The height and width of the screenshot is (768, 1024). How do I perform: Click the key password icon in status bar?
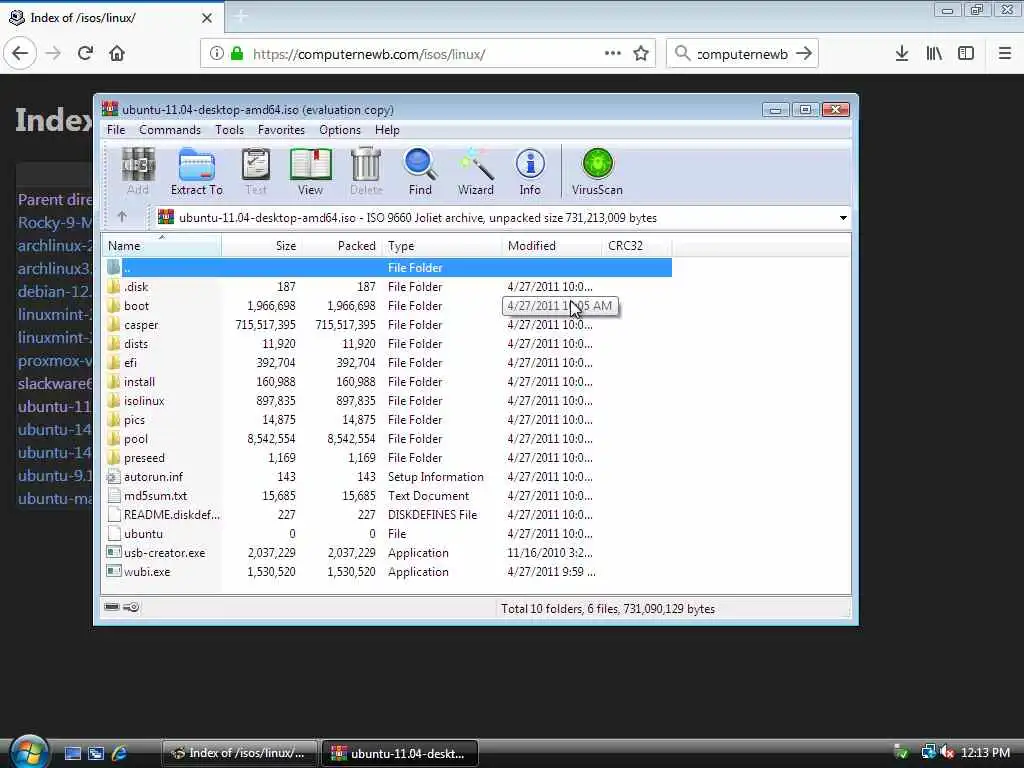tap(131, 607)
